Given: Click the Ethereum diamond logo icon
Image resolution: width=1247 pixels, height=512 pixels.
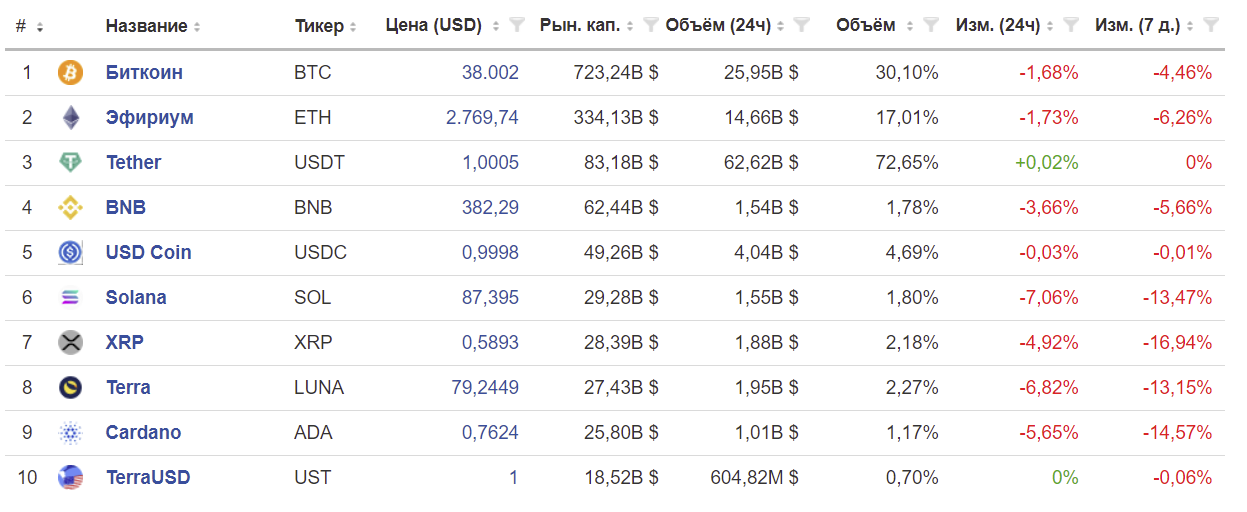Looking at the screenshot, I should click(x=70, y=117).
